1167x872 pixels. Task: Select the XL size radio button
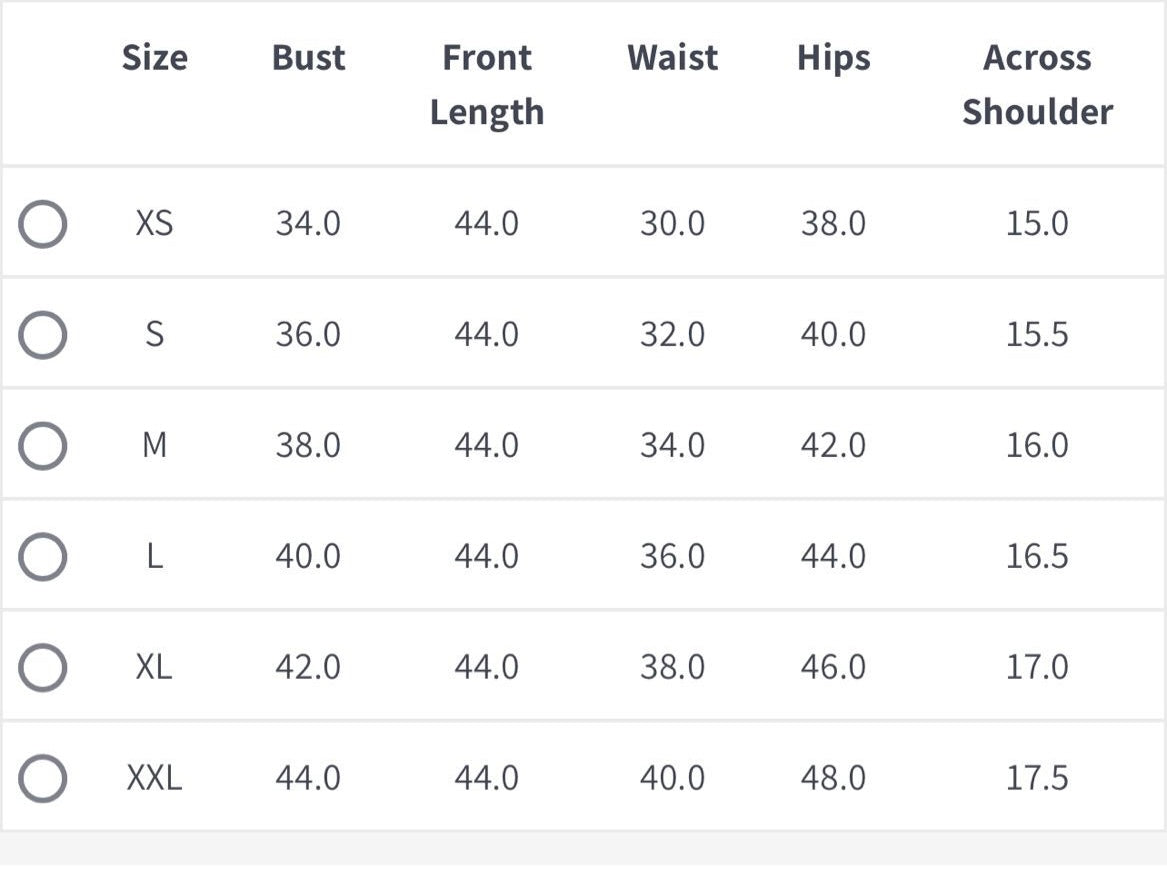coord(42,667)
